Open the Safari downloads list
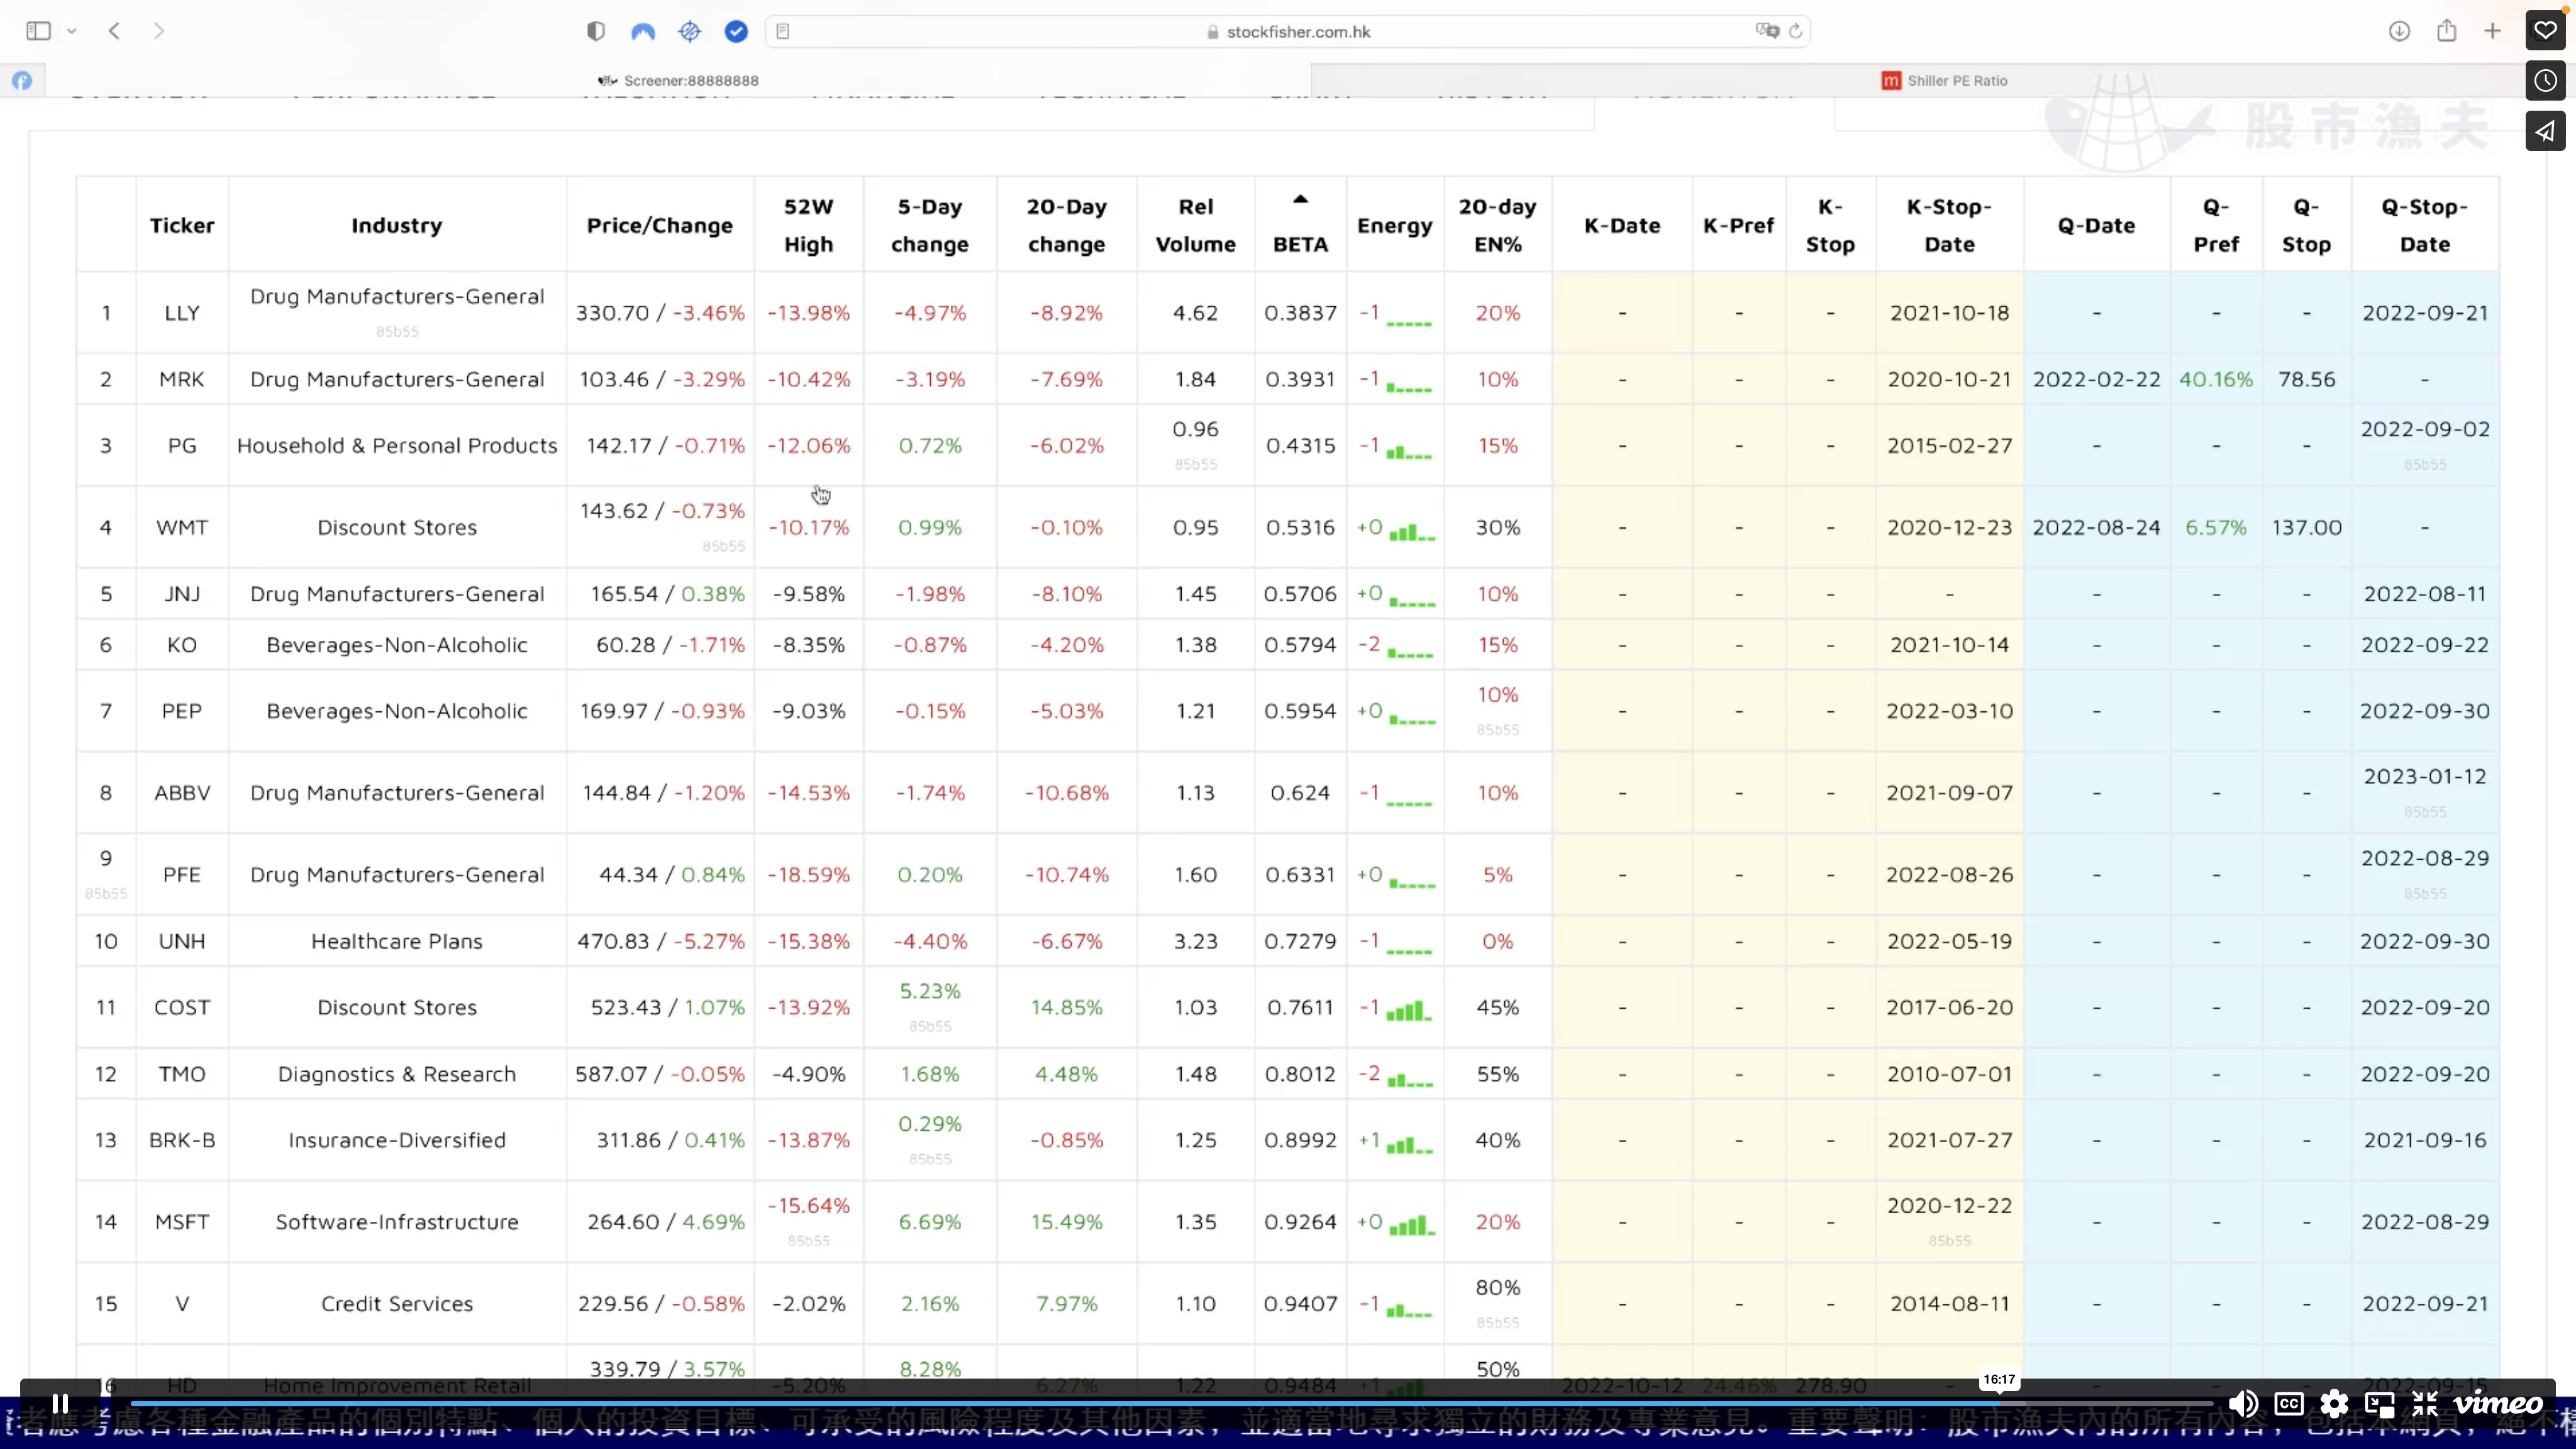This screenshot has height=1449, width=2576. (x=2399, y=31)
